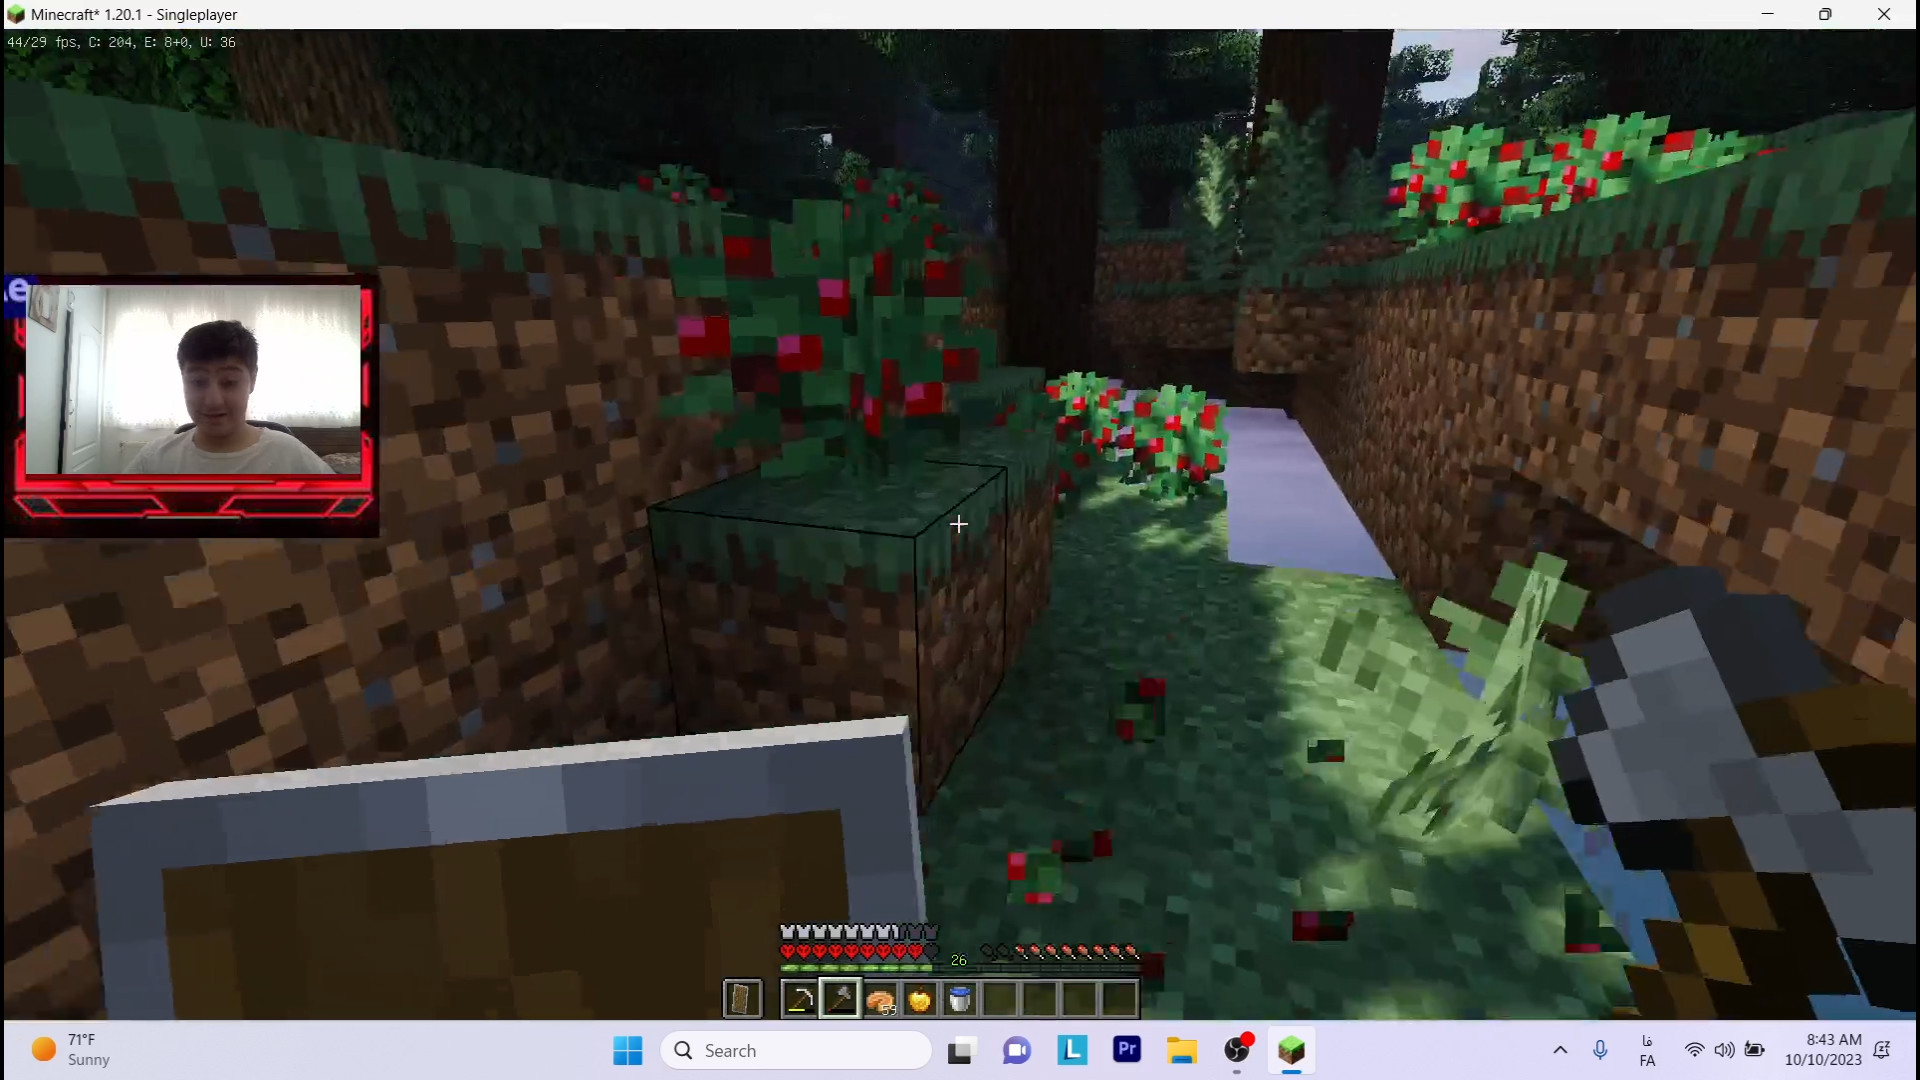Open Task View from taskbar

point(961,1050)
